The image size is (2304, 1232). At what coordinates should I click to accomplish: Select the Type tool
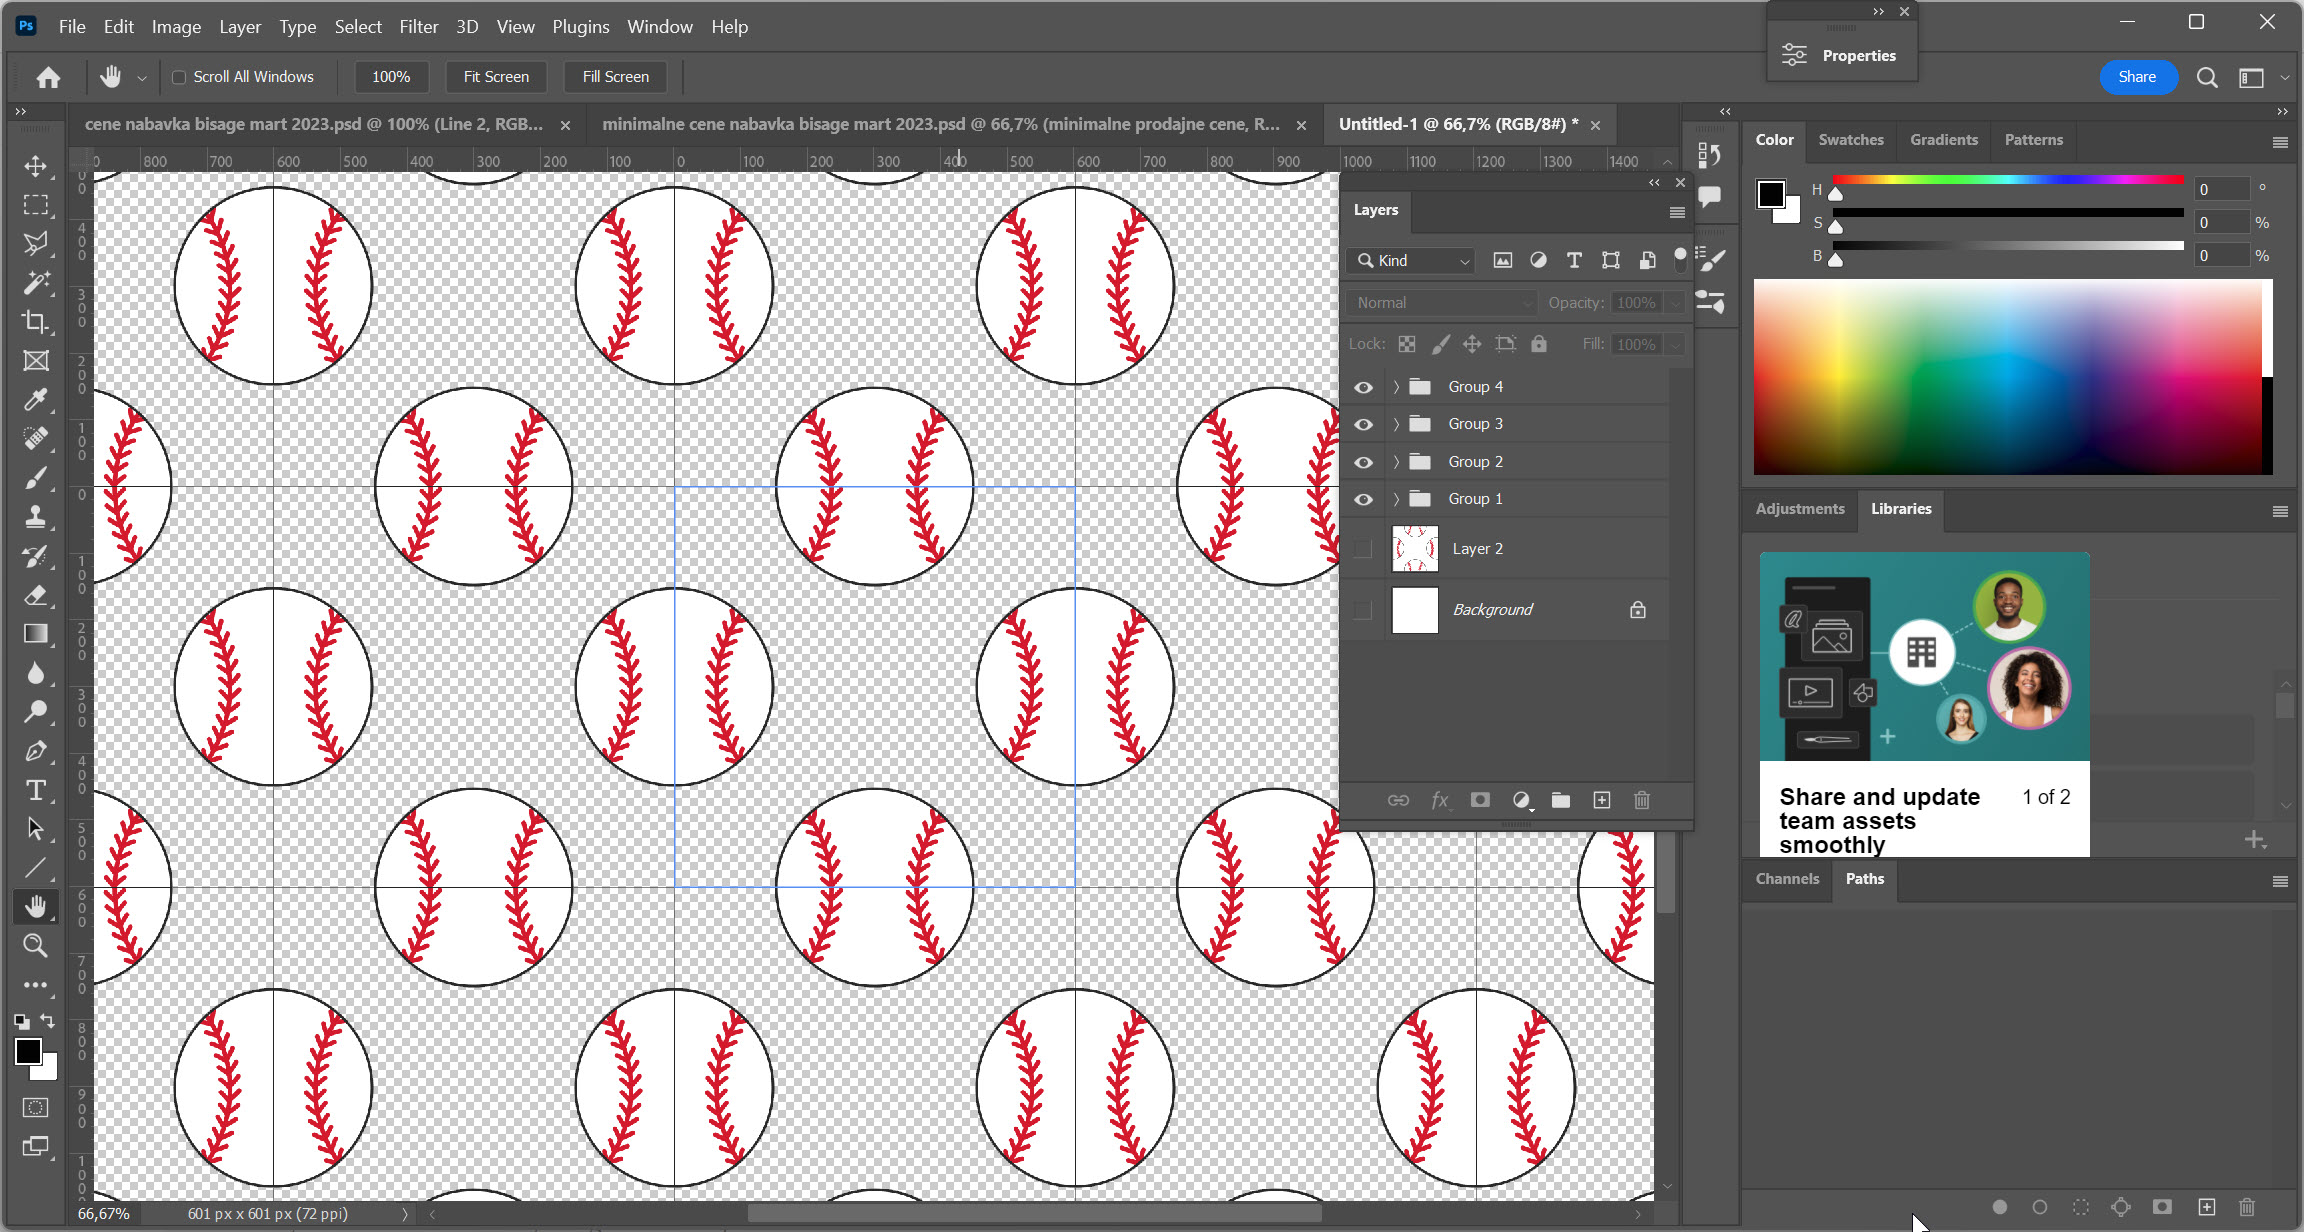click(36, 790)
